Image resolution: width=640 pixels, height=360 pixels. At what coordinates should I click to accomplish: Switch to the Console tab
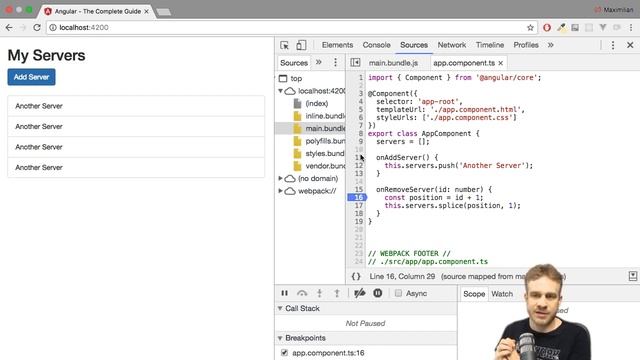[x=376, y=45]
